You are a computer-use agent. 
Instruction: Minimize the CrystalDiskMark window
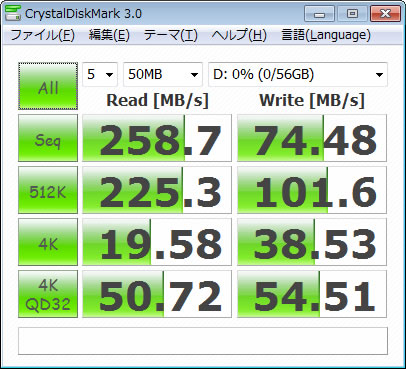click(x=319, y=14)
